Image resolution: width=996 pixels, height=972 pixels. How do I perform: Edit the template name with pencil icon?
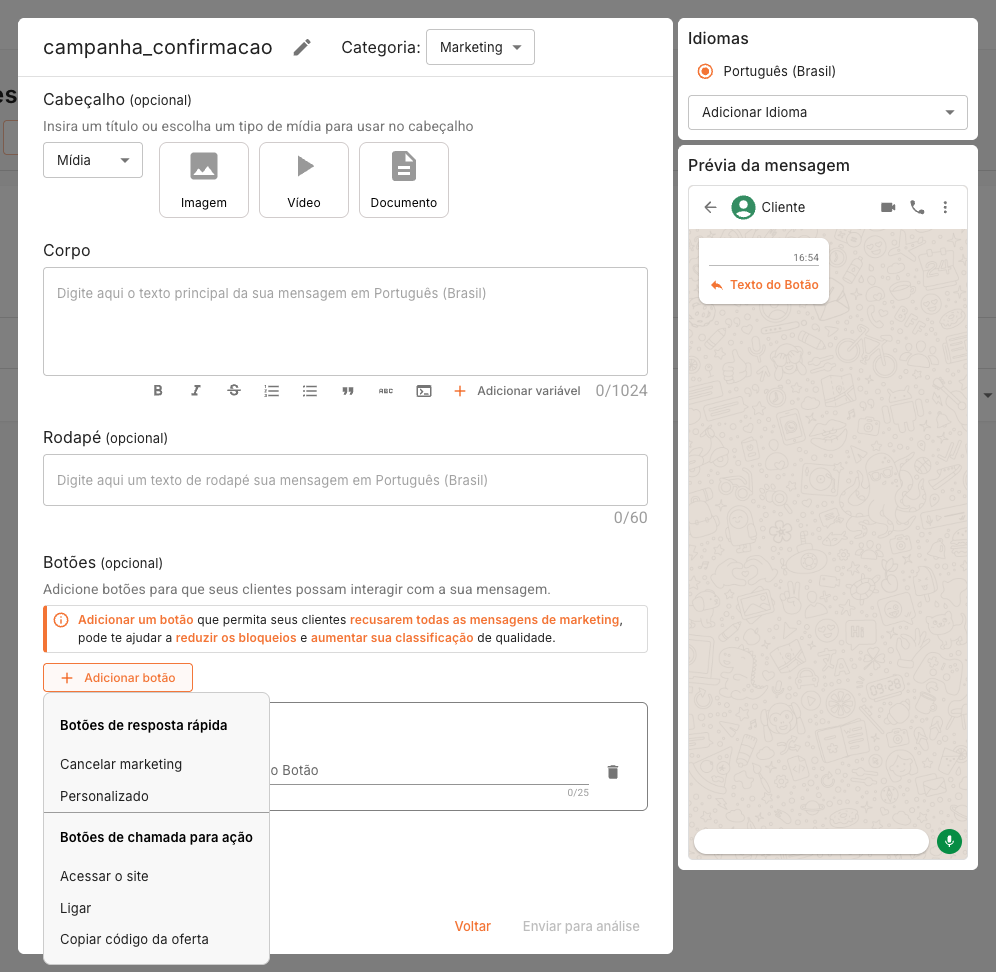click(x=302, y=47)
